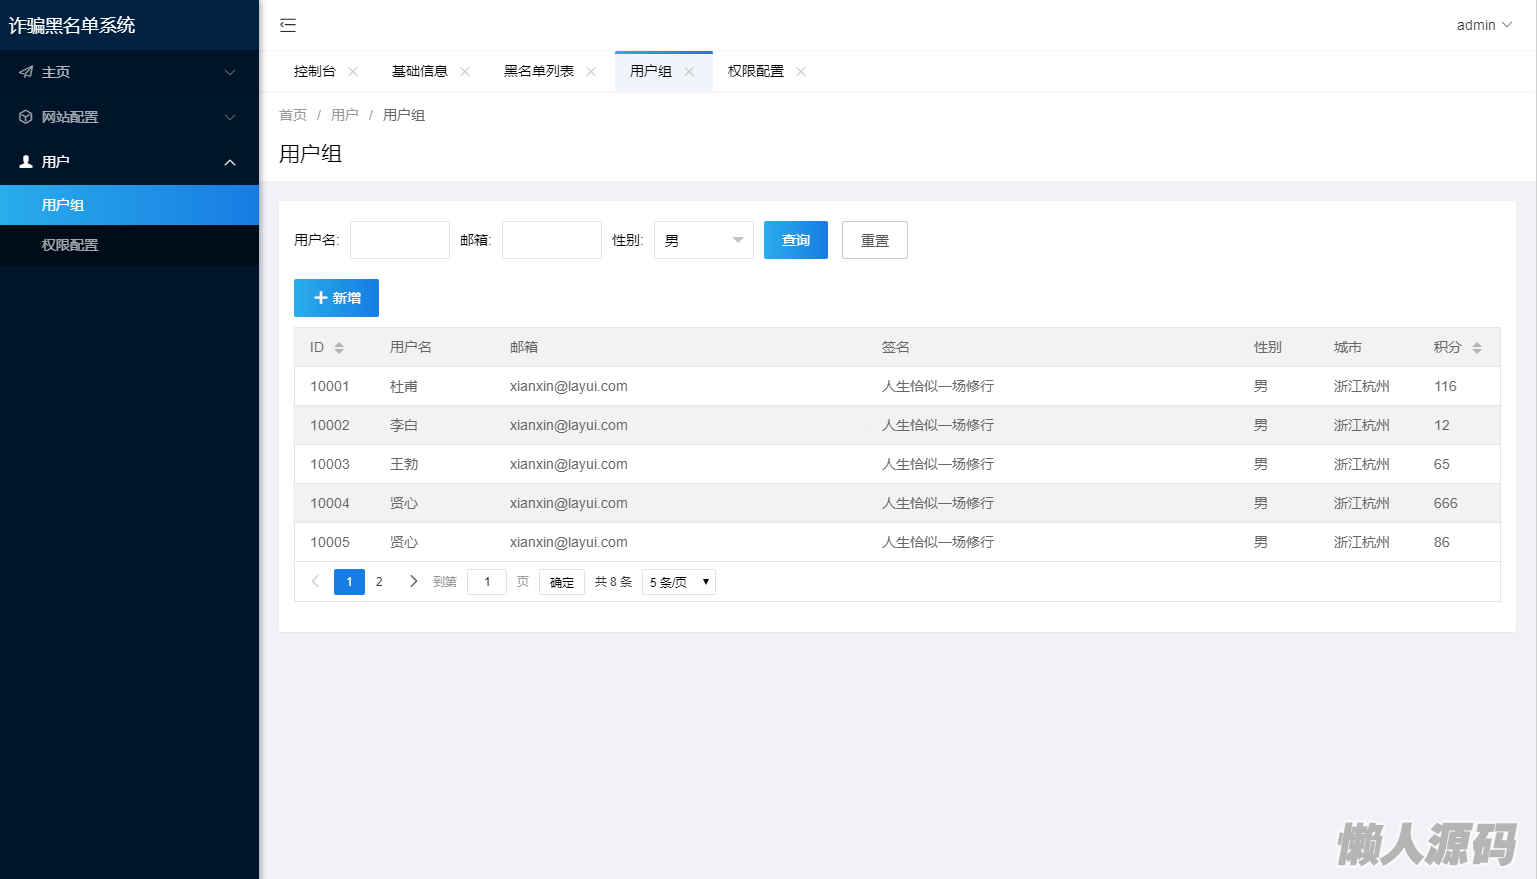Select 权限配置 in the sidebar
Viewport: 1537px width, 879px height.
(70, 245)
